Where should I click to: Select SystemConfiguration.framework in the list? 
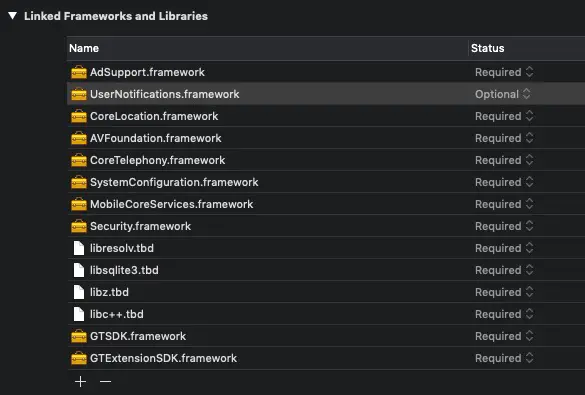(x=326, y=182)
